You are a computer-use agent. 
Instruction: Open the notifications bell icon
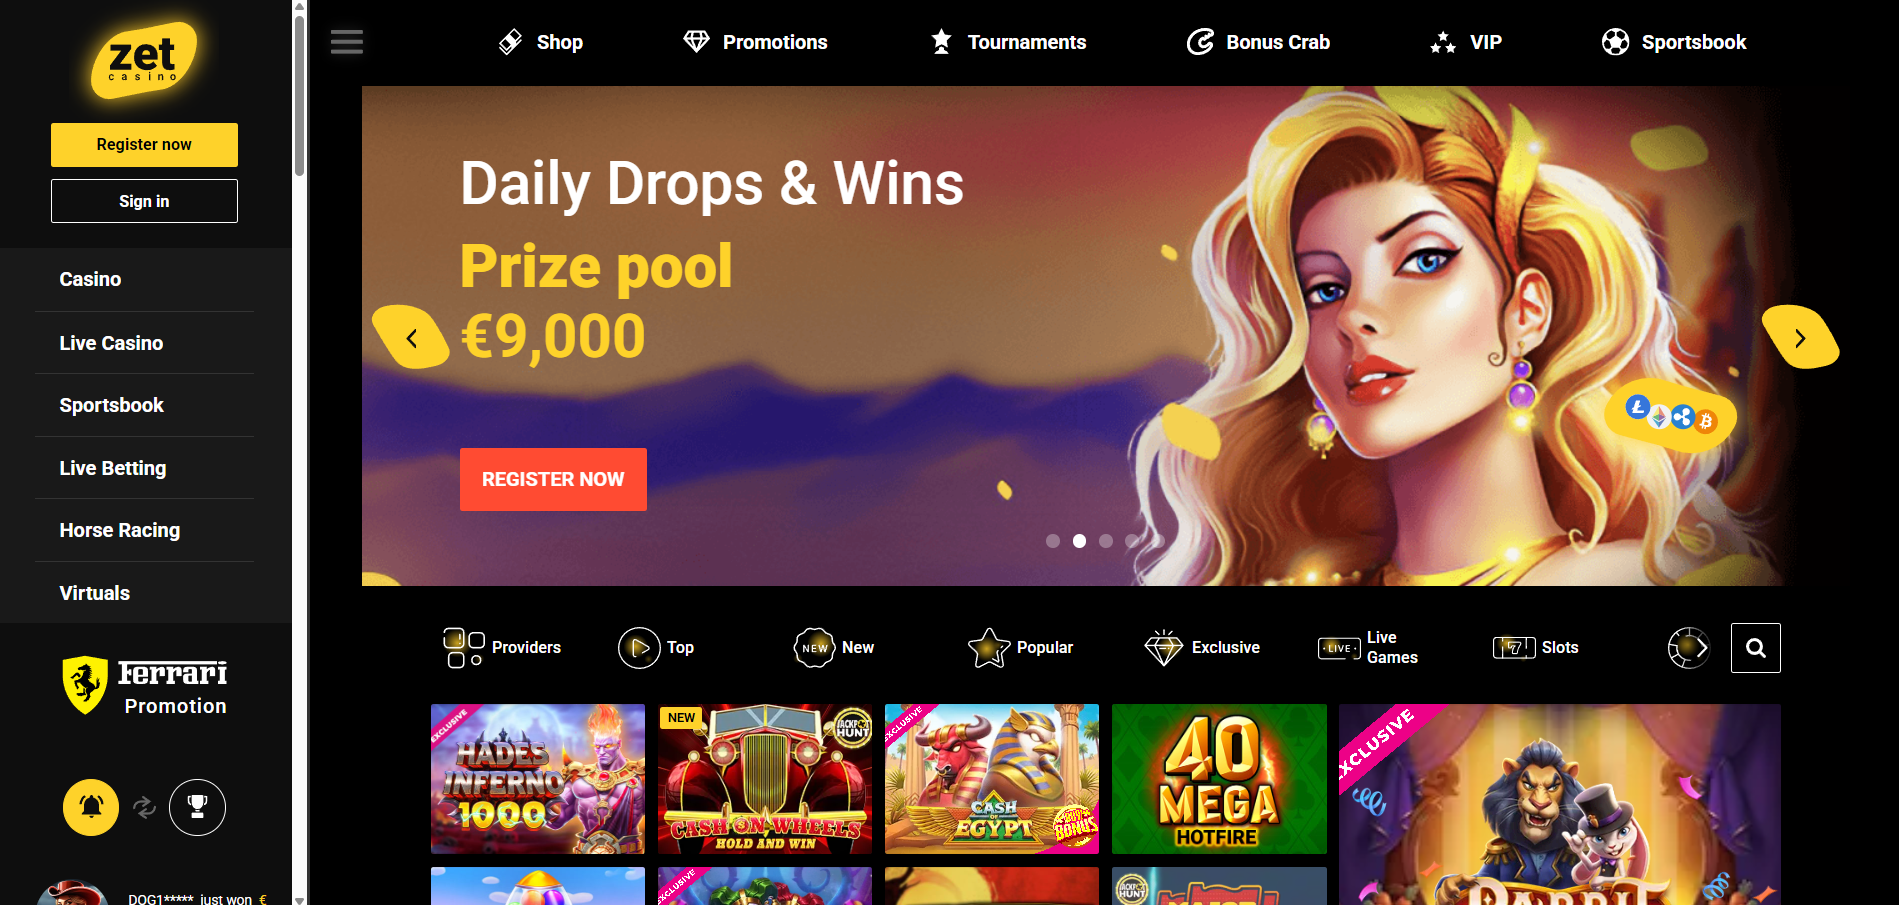(x=91, y=807)
